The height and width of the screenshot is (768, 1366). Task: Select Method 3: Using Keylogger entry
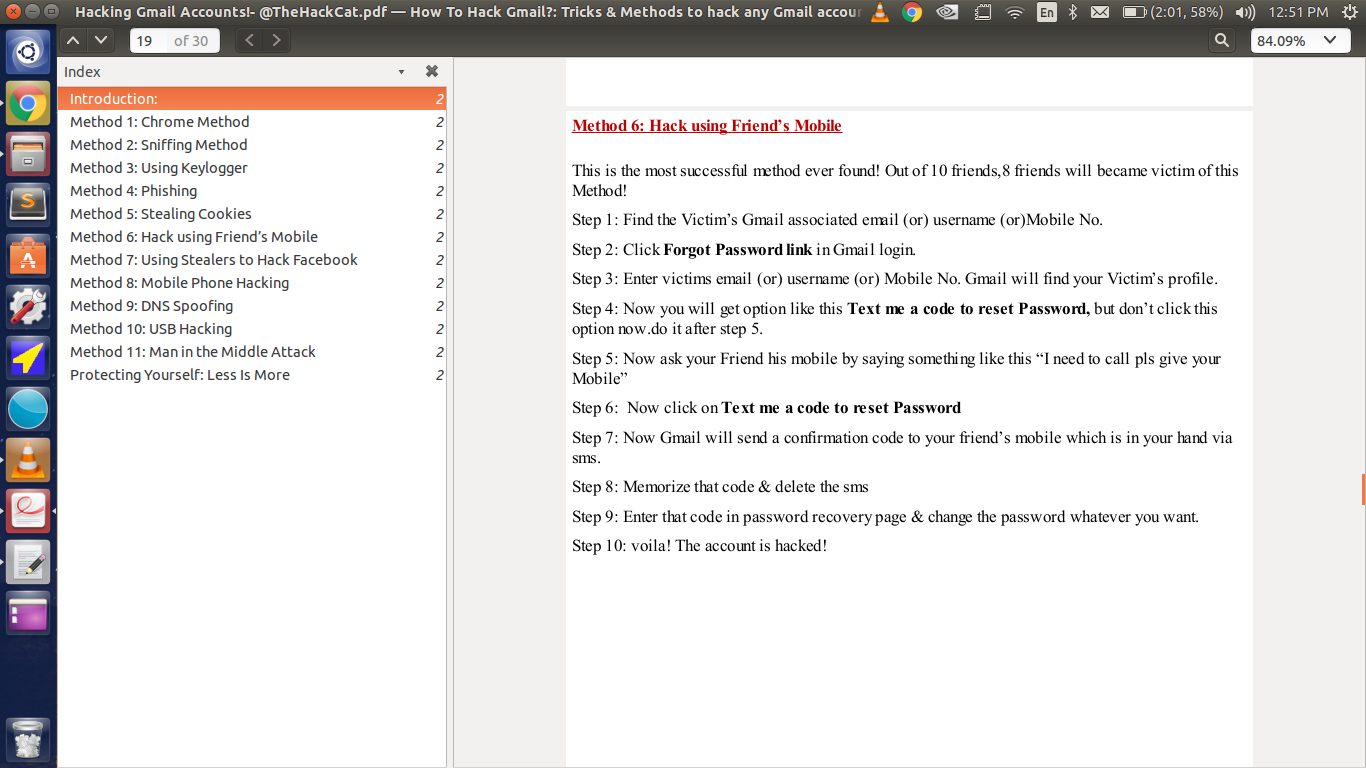click(252, 168)
